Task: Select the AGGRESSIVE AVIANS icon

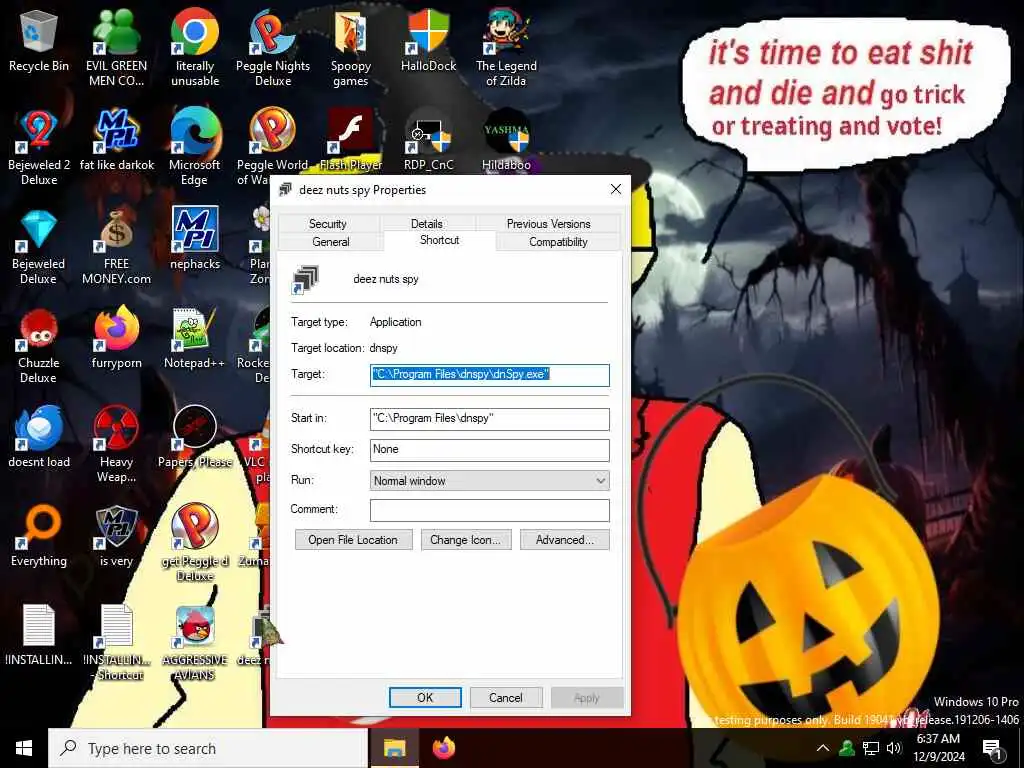Action: 195,643
